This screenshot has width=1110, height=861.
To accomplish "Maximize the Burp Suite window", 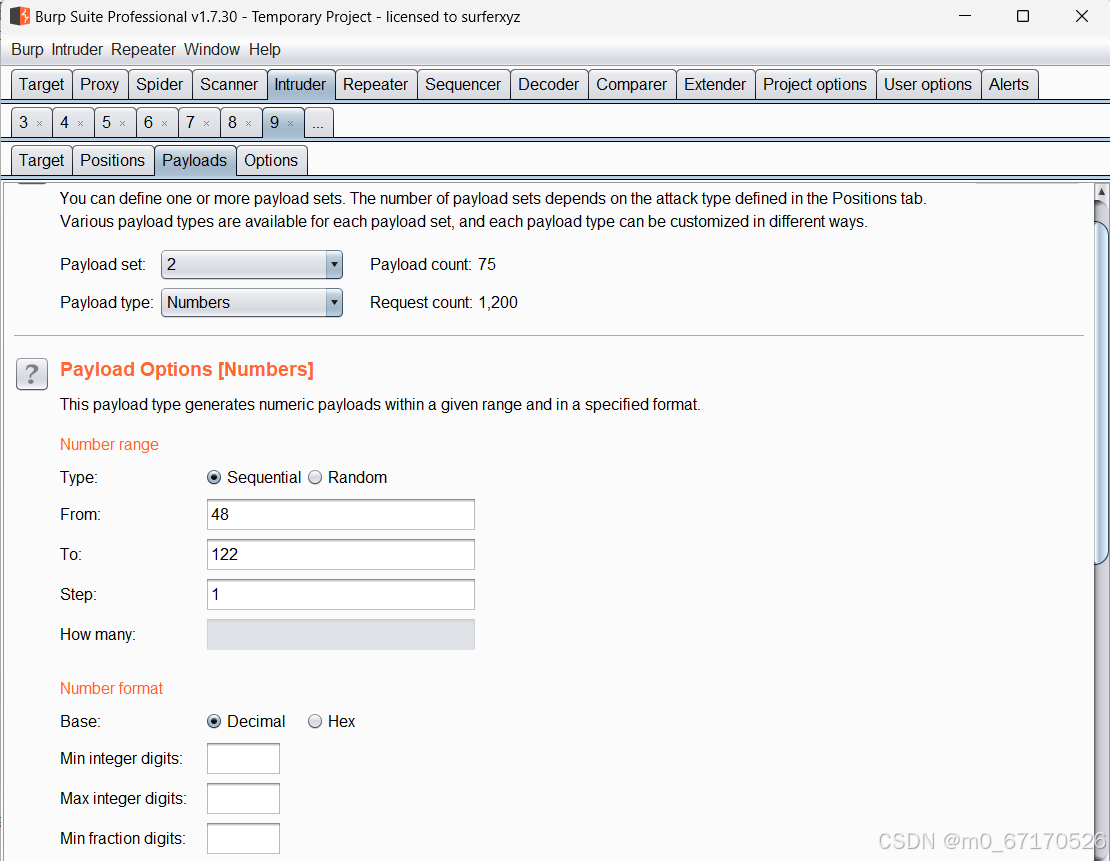I will (1023, 16).
